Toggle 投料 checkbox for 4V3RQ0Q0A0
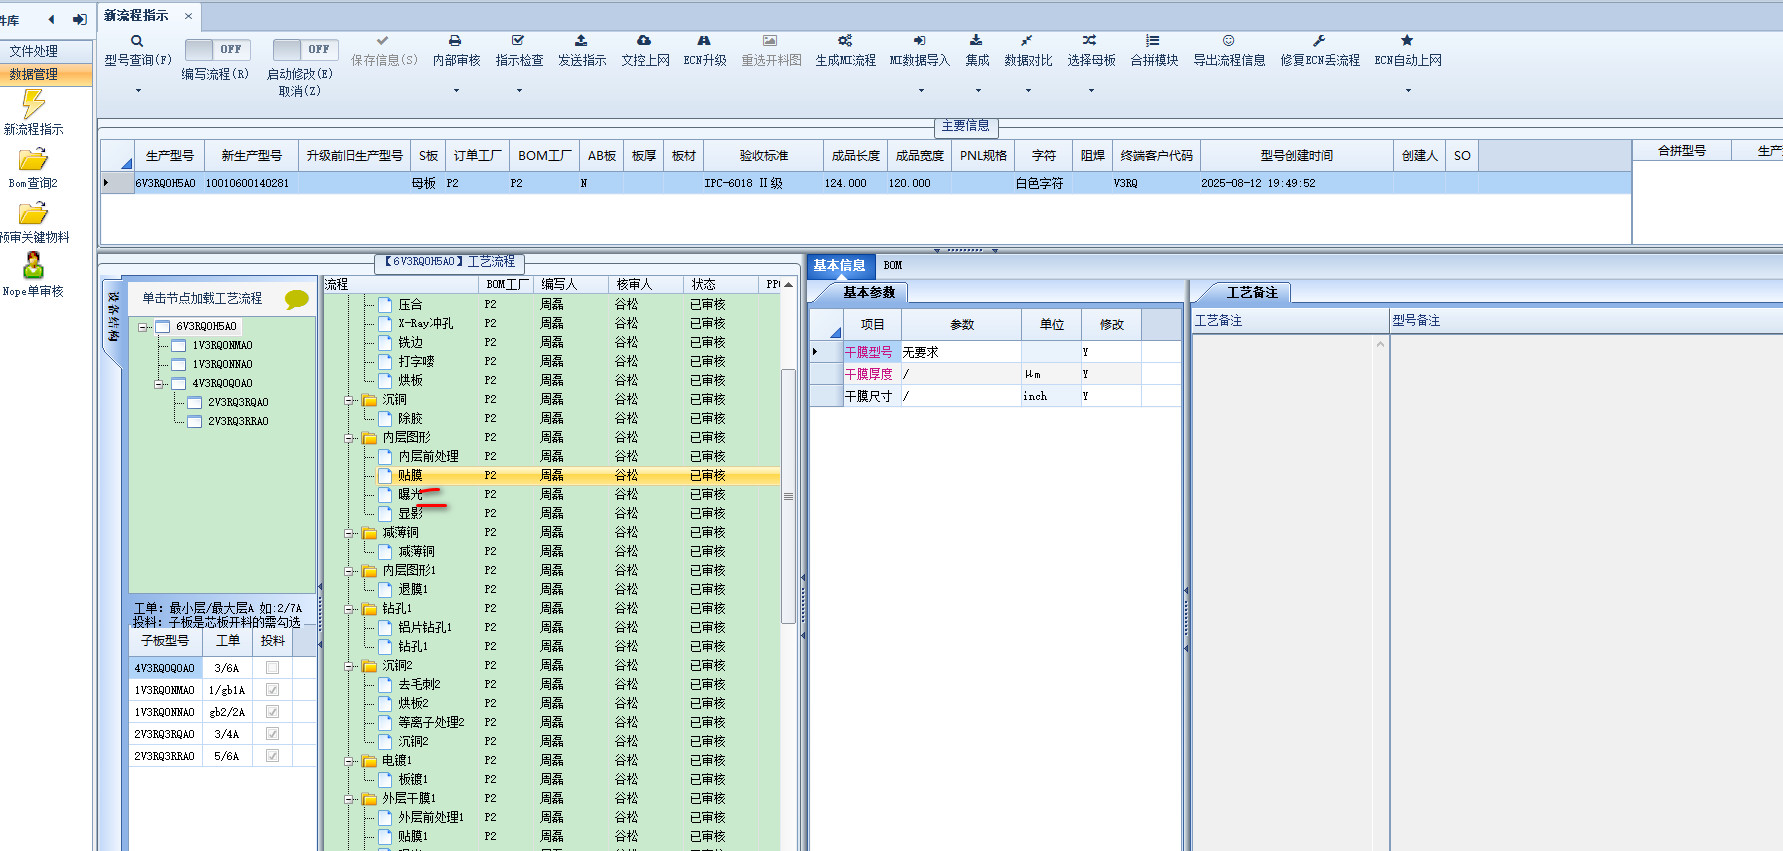The width and height of the screenshot is (1783, 851). tap(272, 668)
